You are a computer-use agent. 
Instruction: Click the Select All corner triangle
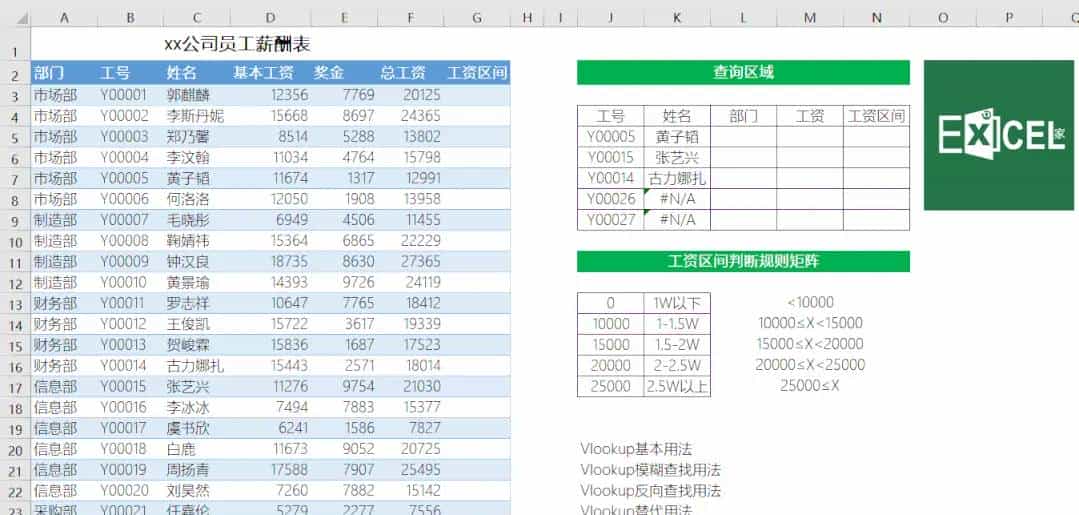tap(22, 19)
